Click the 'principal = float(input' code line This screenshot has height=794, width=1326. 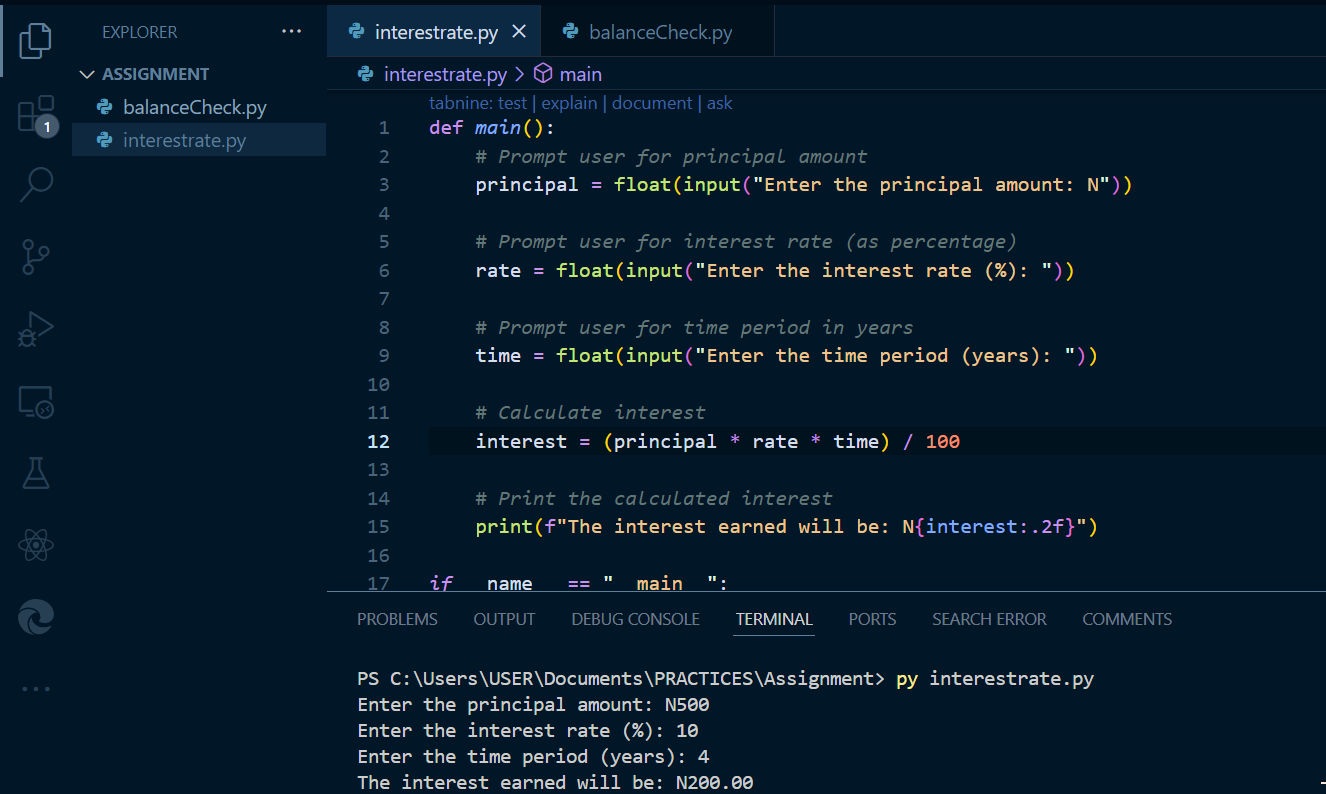click(x=803, y=185)
